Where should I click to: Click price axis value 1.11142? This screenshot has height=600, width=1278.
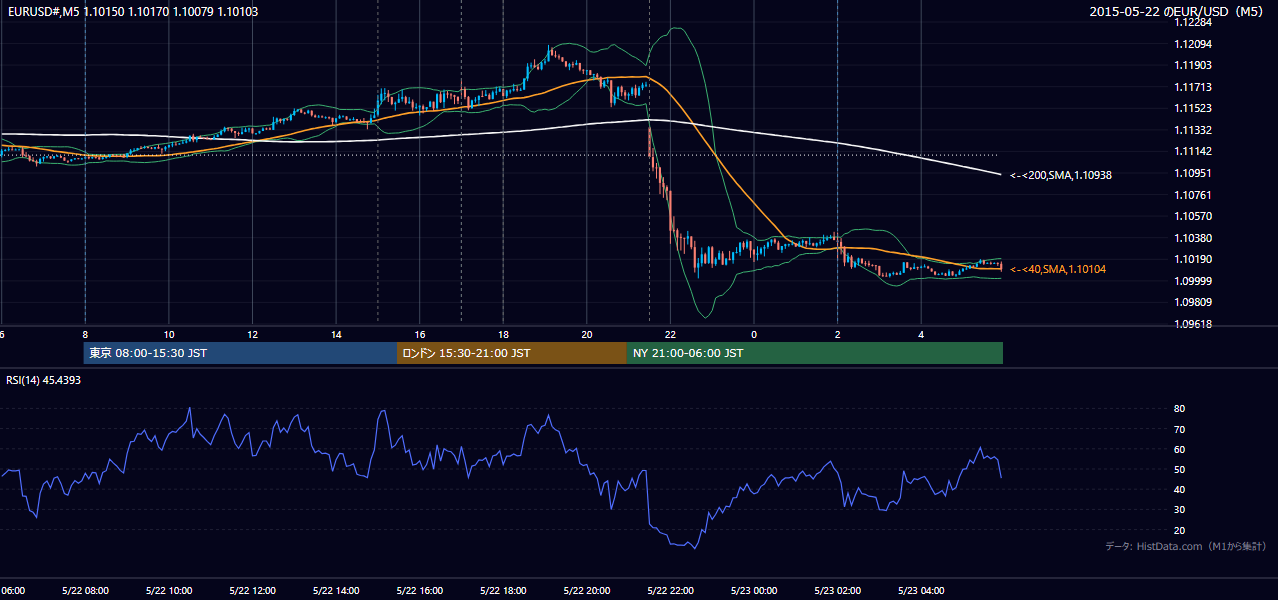pos(1194,151)
